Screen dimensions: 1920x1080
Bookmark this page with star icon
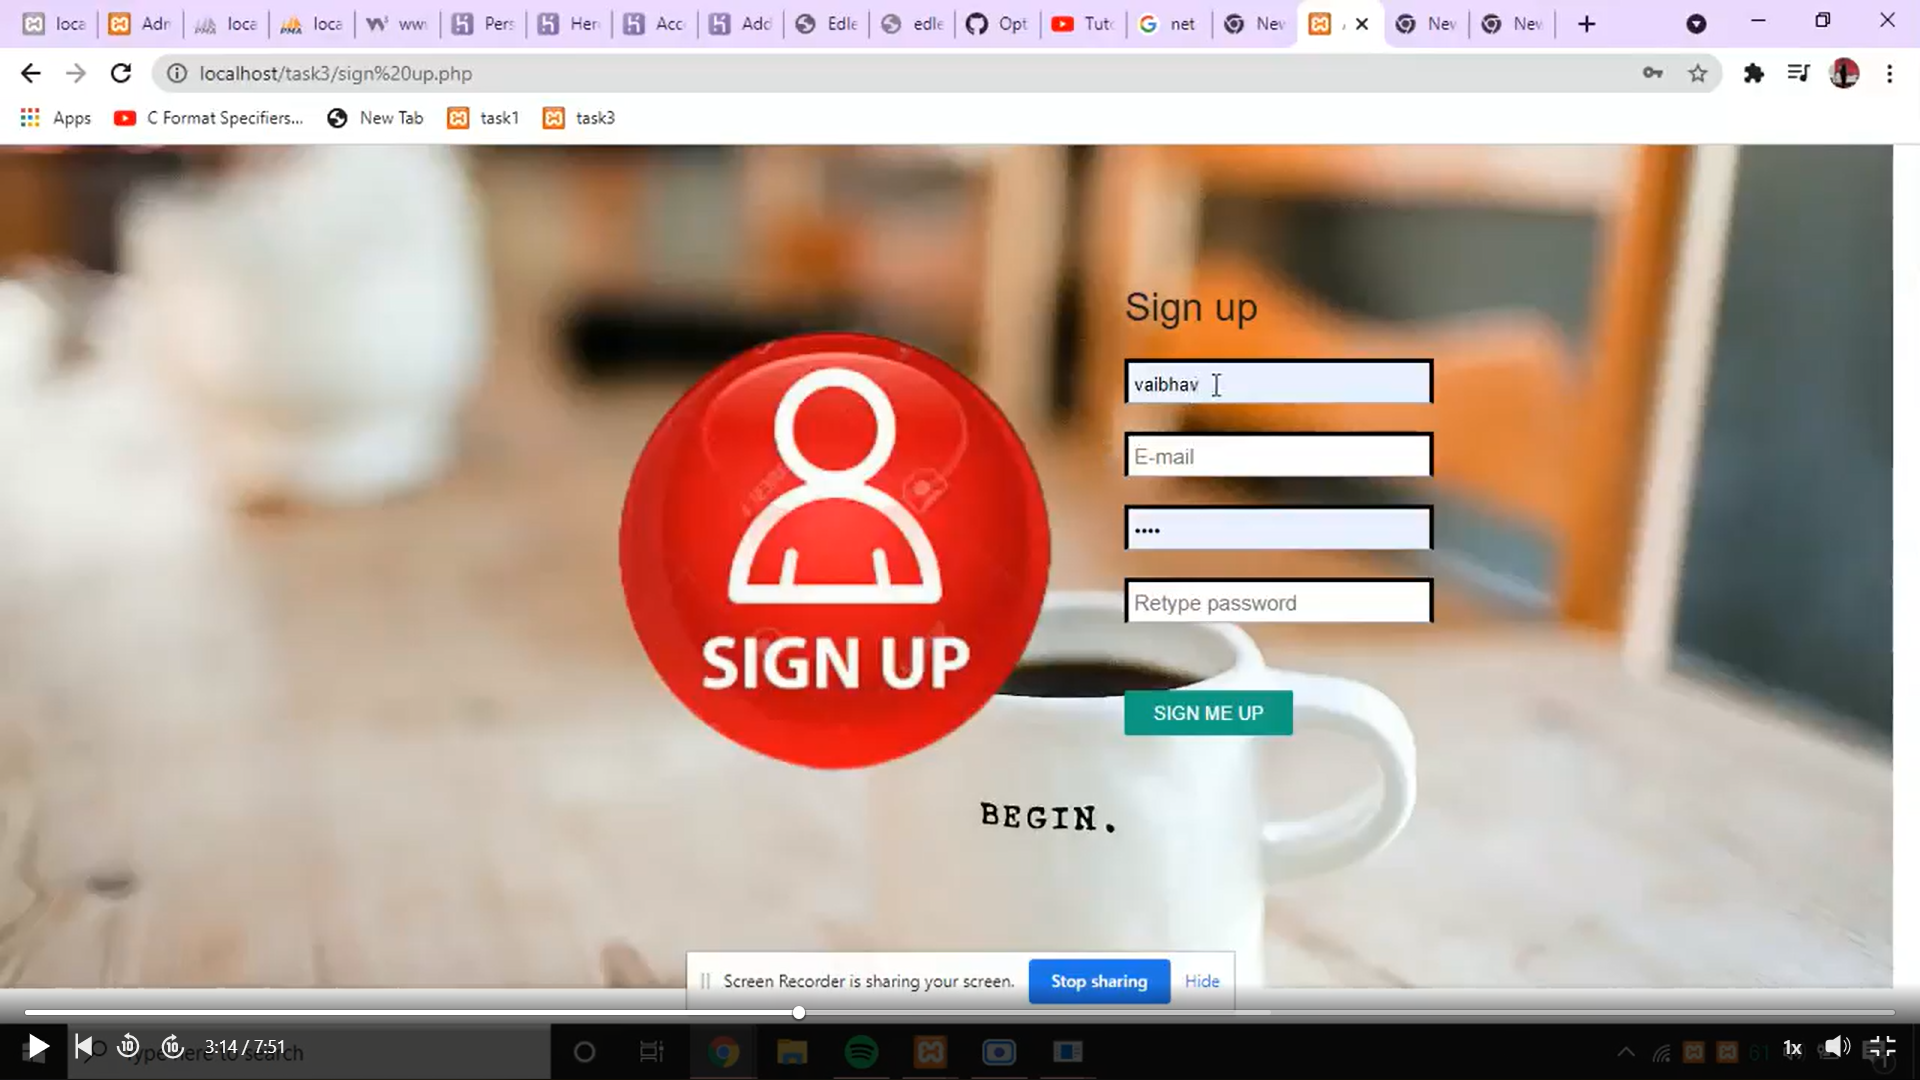[x=1697, y=73]
